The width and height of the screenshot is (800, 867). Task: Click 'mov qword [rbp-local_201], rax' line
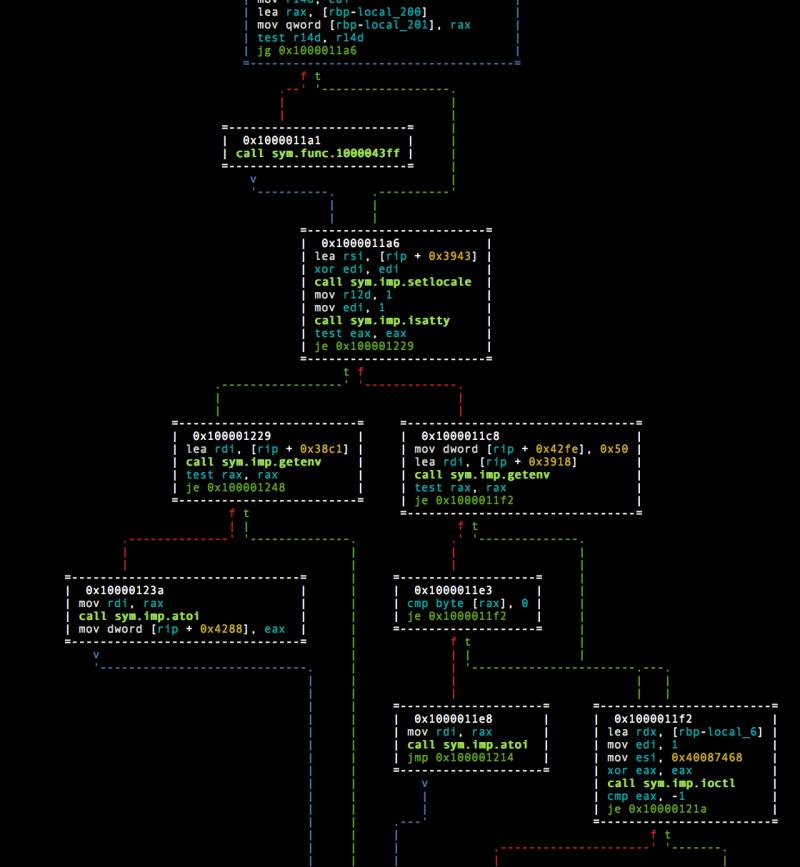pyautogui.click(x=364, y=25)
